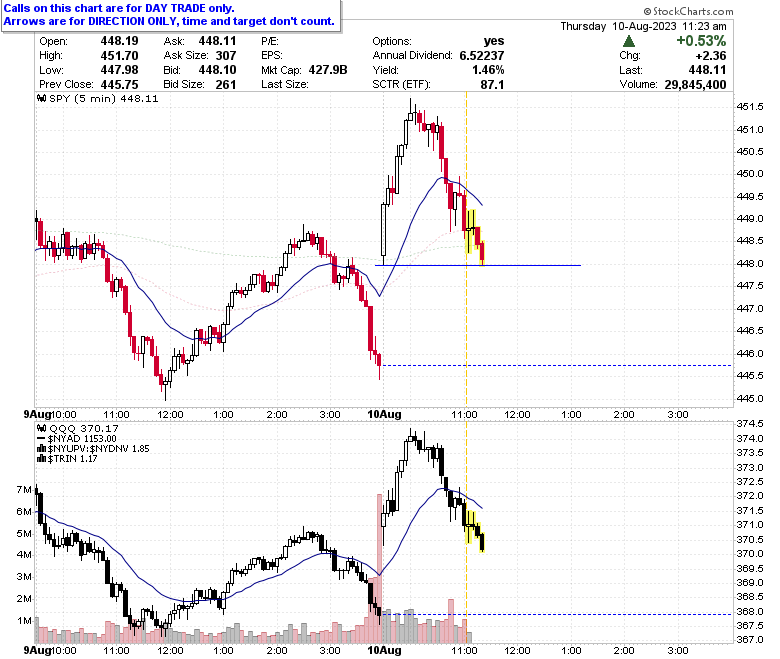Click the SCTR (ETF) value 87.1
Viewport: 780px width, 659px height.
(x=492, y=84)
